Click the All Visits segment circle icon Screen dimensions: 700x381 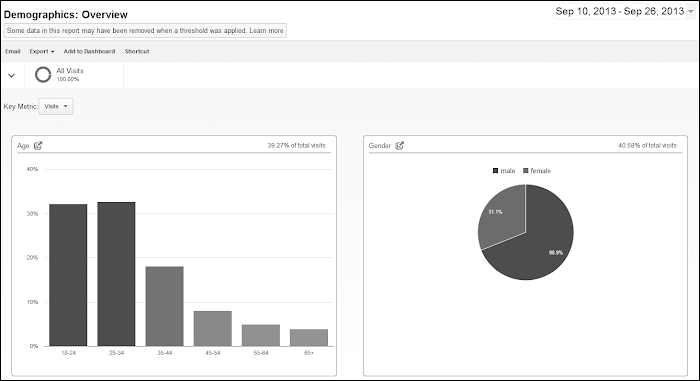point(43,75)
